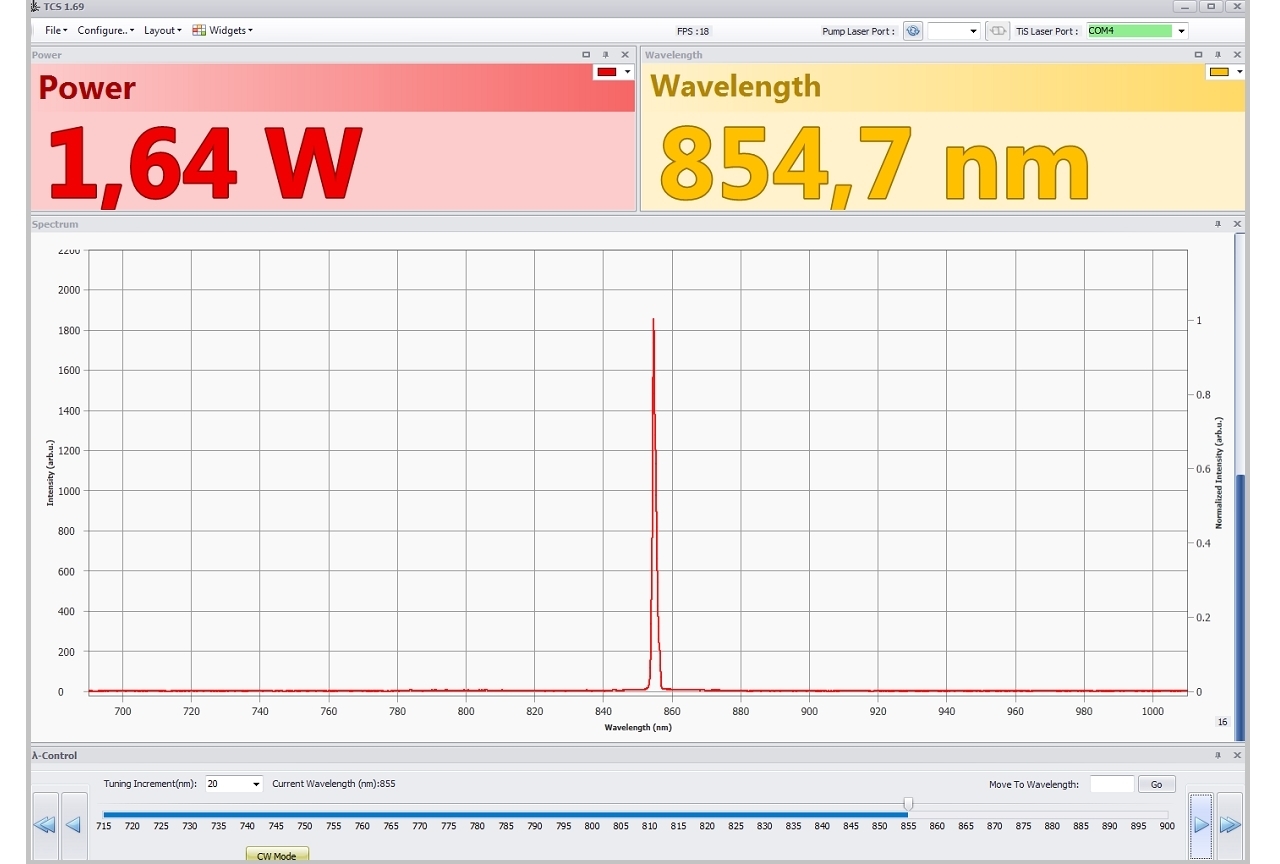
Task: Click the Go button
Action: click(1157, 784)
